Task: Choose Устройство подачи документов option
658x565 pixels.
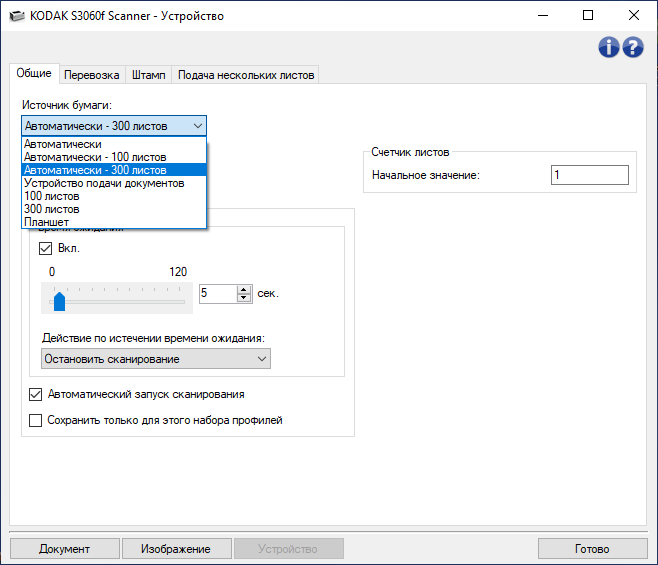Action: (114, 183)
